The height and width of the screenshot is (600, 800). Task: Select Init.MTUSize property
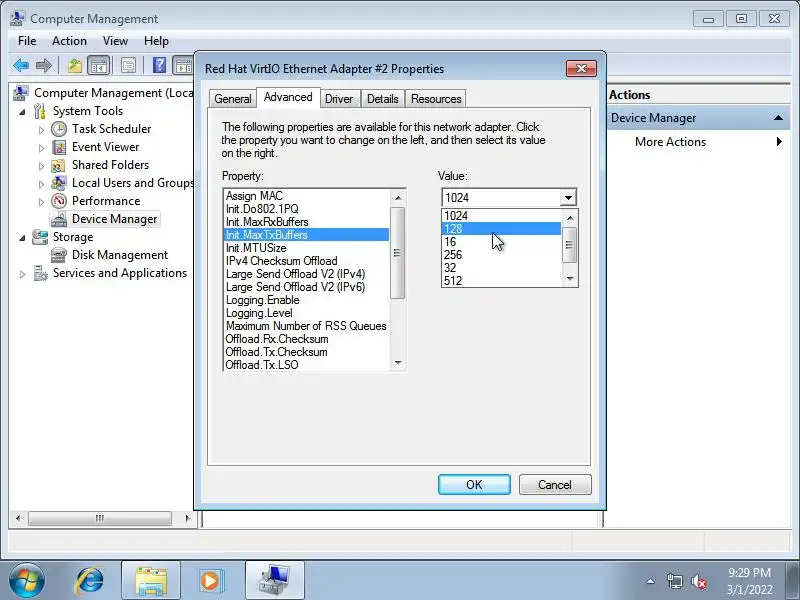[x=307, y=248]
